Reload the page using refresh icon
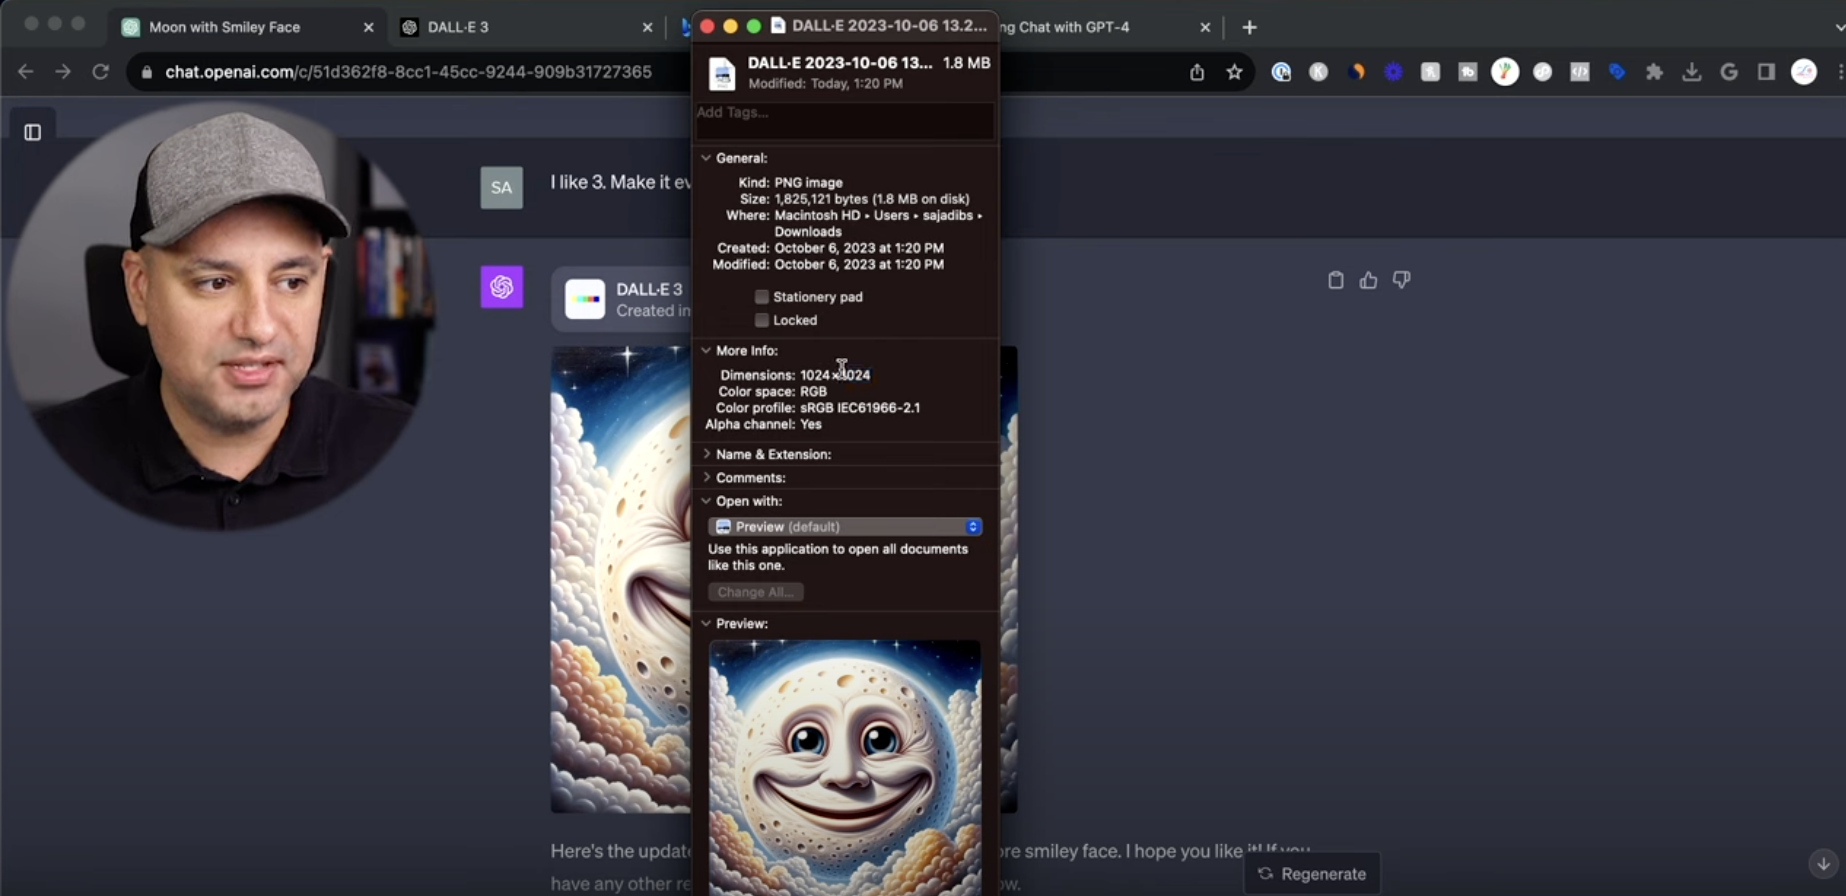This screenshot has width=1846, height=896. 100,72
